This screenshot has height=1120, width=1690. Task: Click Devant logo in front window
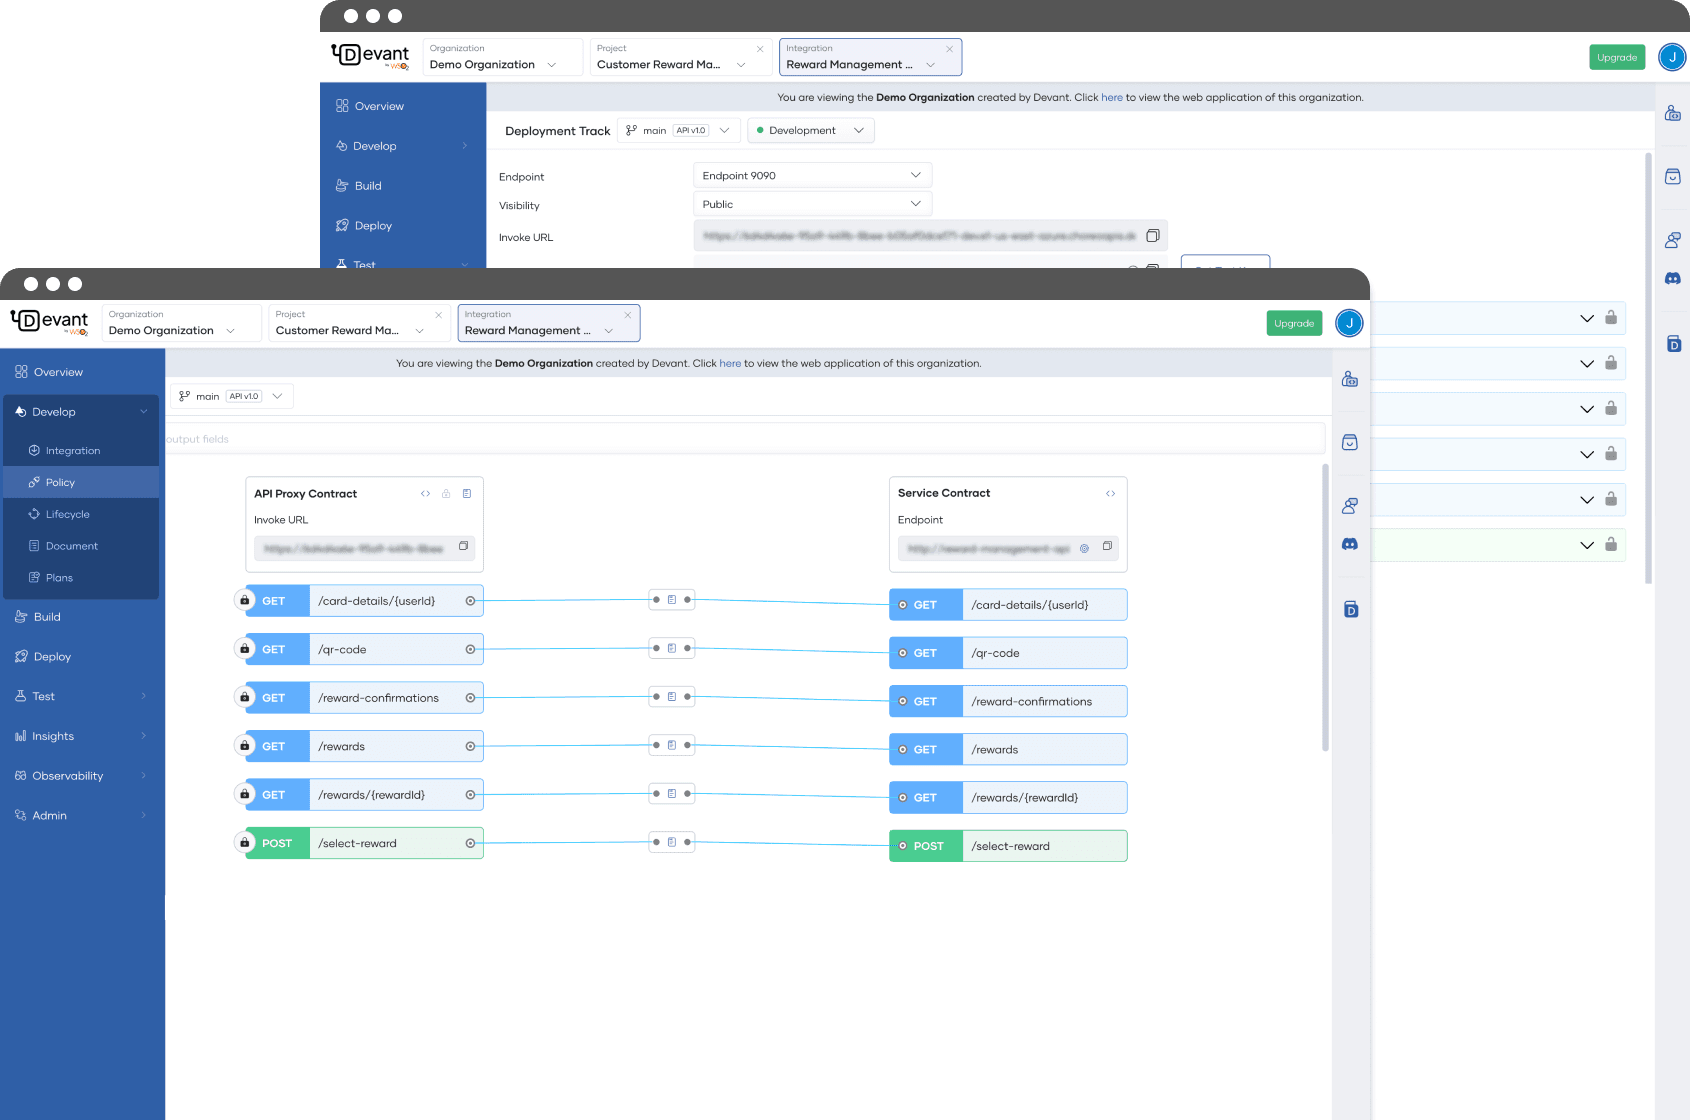point(49,322)
